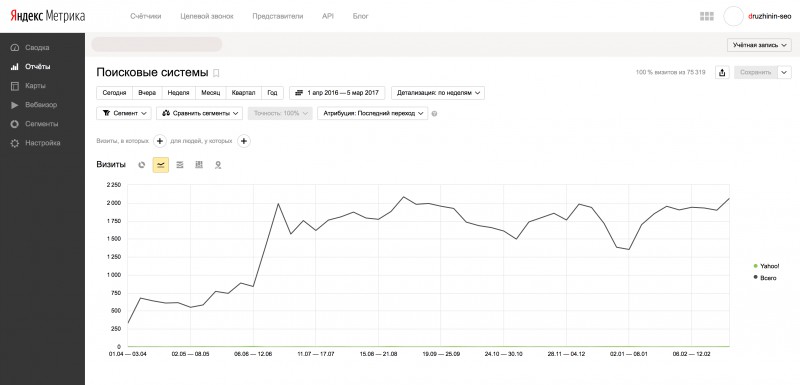
Task: Select the Вчера period
Action: [147, 93]
